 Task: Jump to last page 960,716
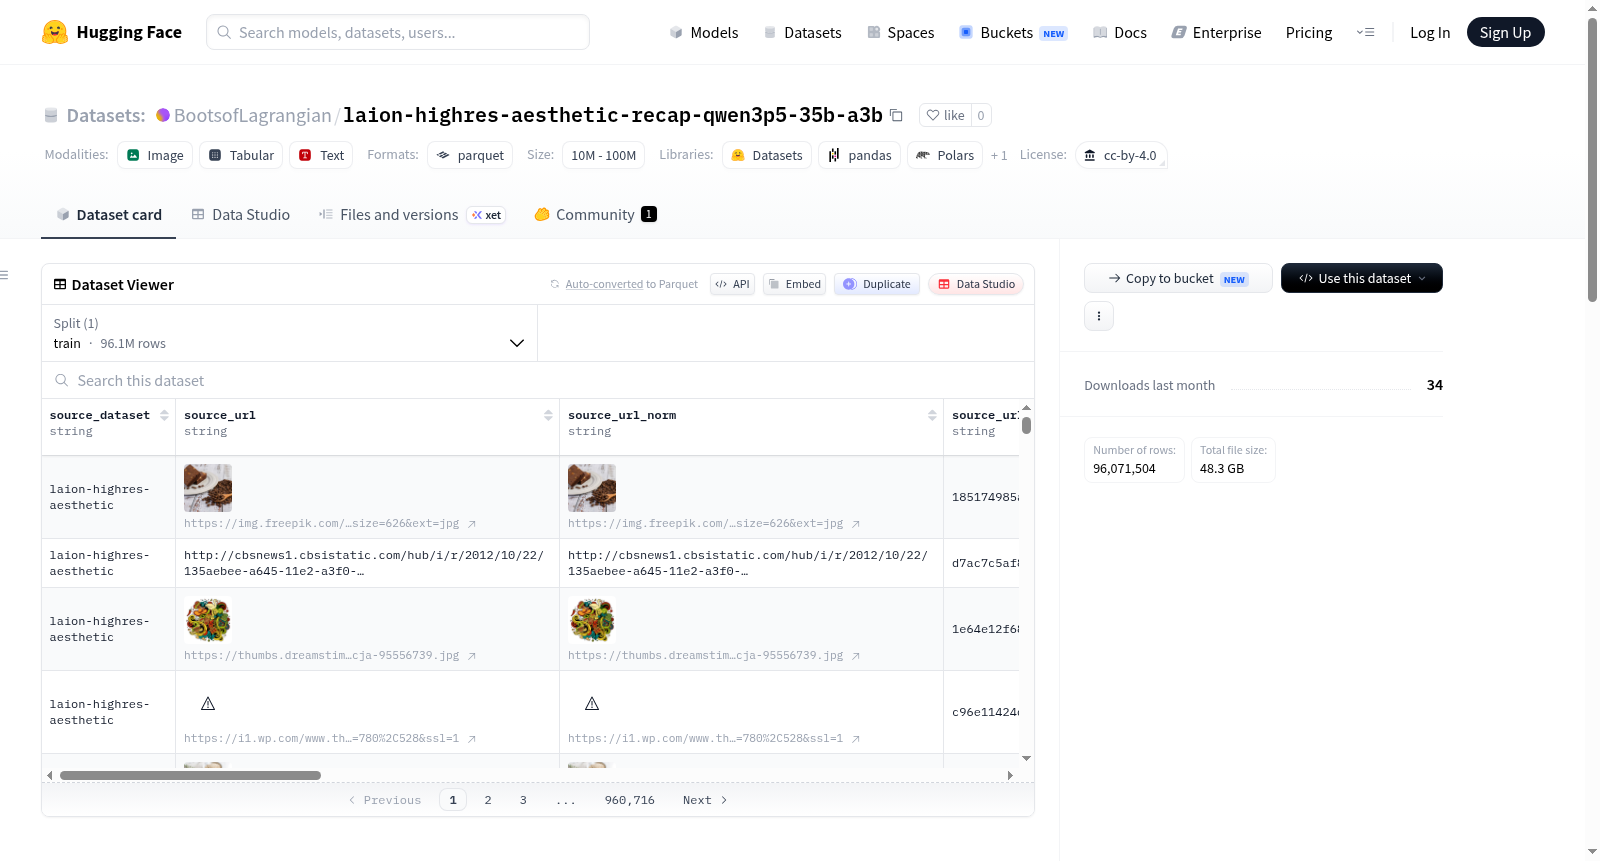coord(630,800)
